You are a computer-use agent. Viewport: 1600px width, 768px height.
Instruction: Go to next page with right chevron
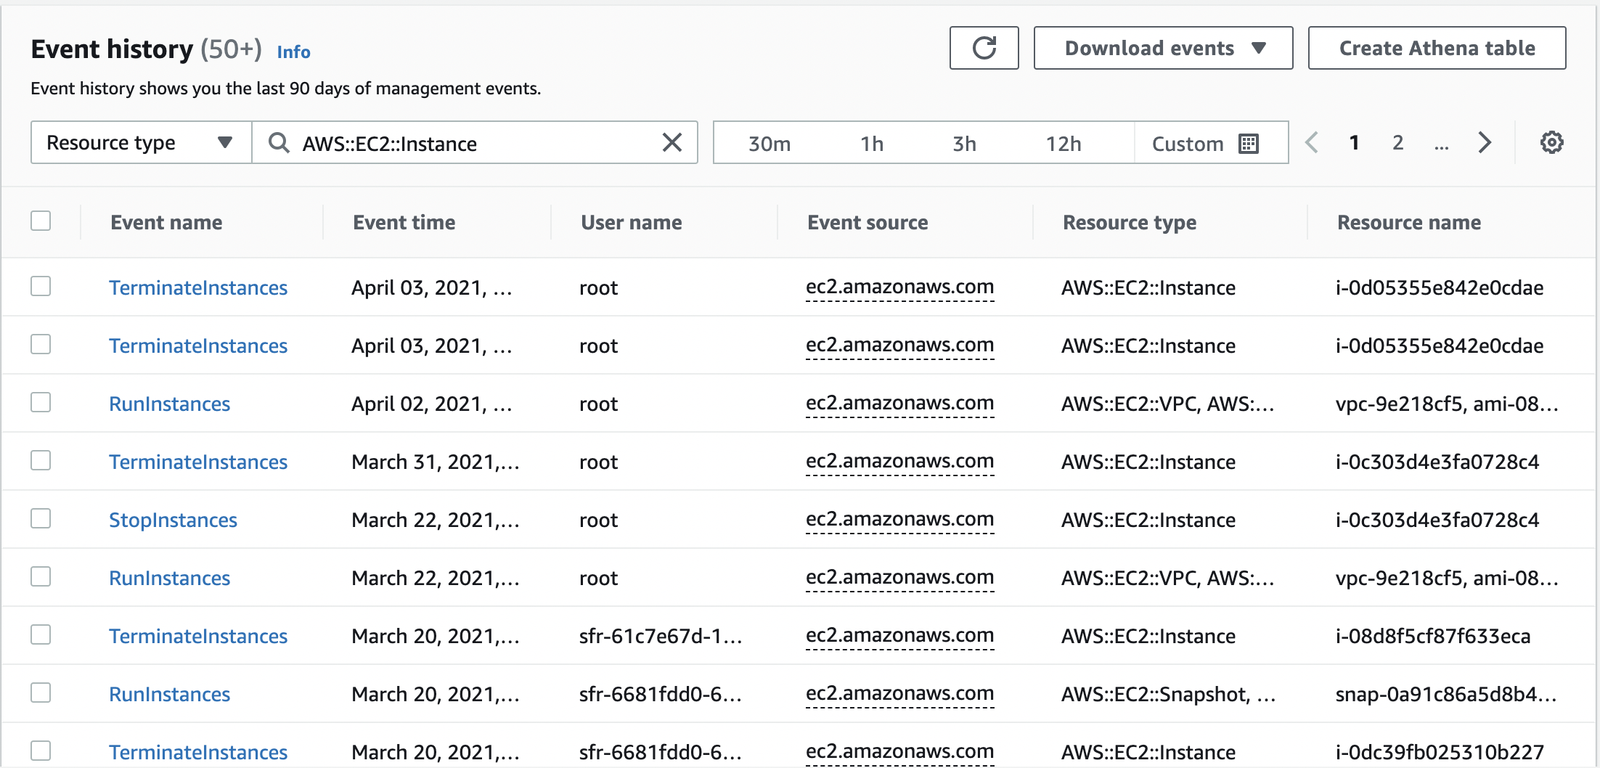point(1485,143)
